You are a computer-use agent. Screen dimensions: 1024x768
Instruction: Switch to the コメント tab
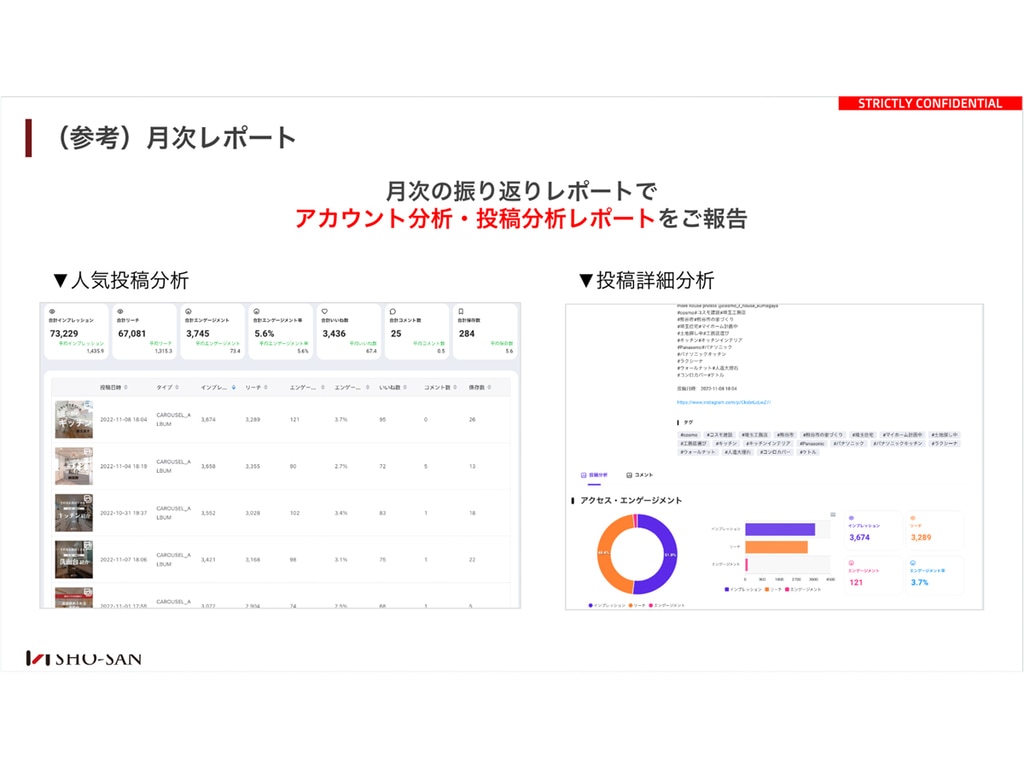[639, 475]
